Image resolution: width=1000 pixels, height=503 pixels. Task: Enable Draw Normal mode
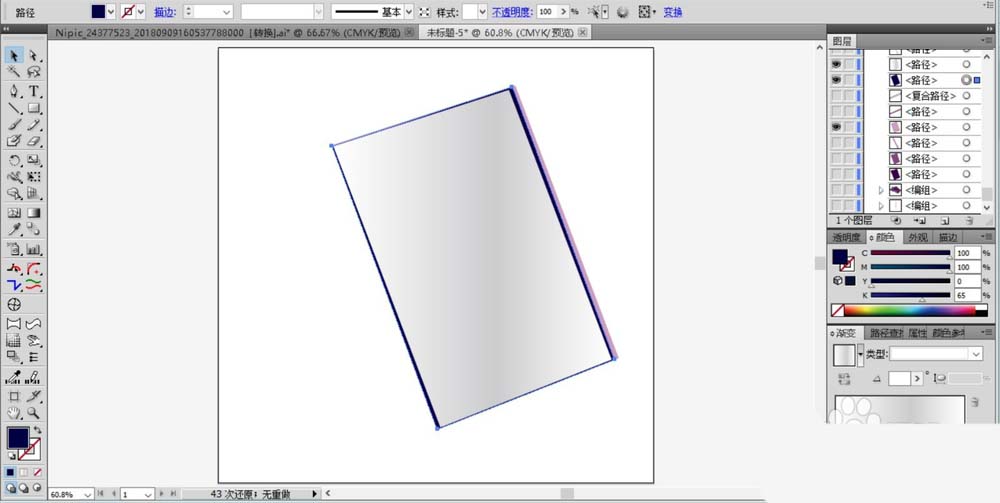(10, 488)
